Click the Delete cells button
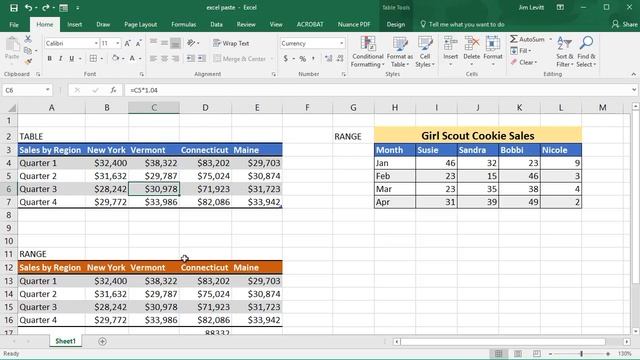The width and height of the screenshot is (640, 360). coord(471,52)
